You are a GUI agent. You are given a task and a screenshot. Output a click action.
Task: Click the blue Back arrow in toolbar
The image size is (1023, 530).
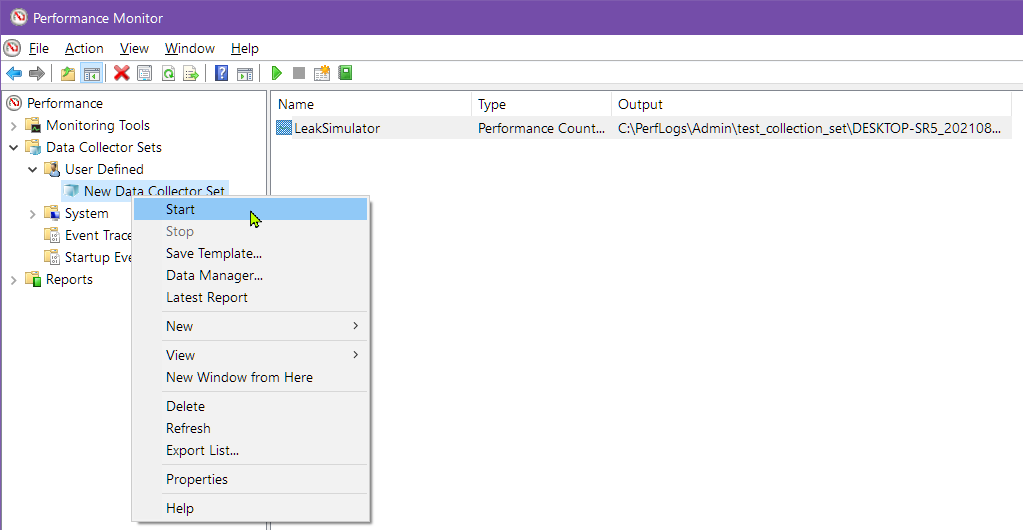click(x=14, y=73)
